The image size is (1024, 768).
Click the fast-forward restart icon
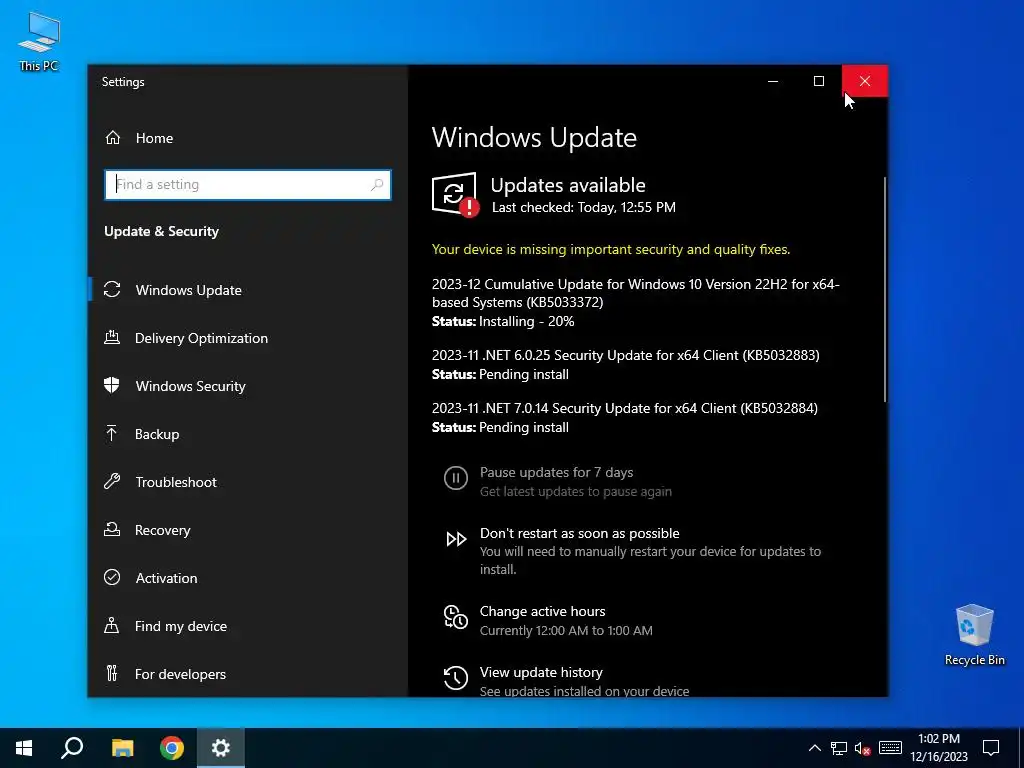pos(456,539)
